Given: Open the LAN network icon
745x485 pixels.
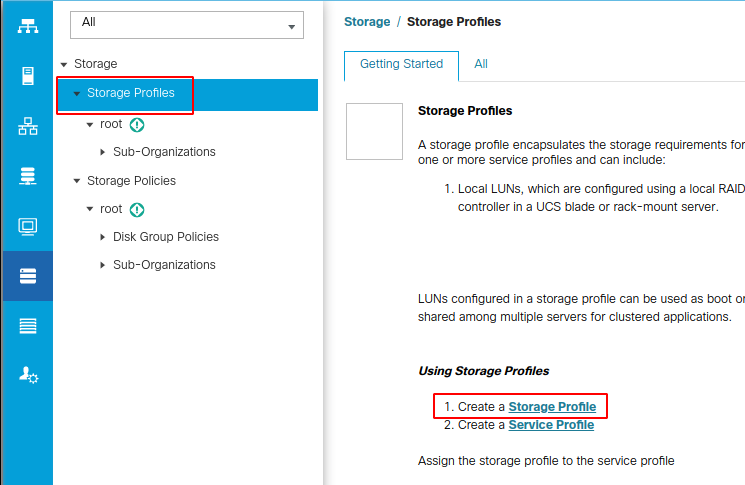Looking at the screenshot, I should tap(28, 126).
